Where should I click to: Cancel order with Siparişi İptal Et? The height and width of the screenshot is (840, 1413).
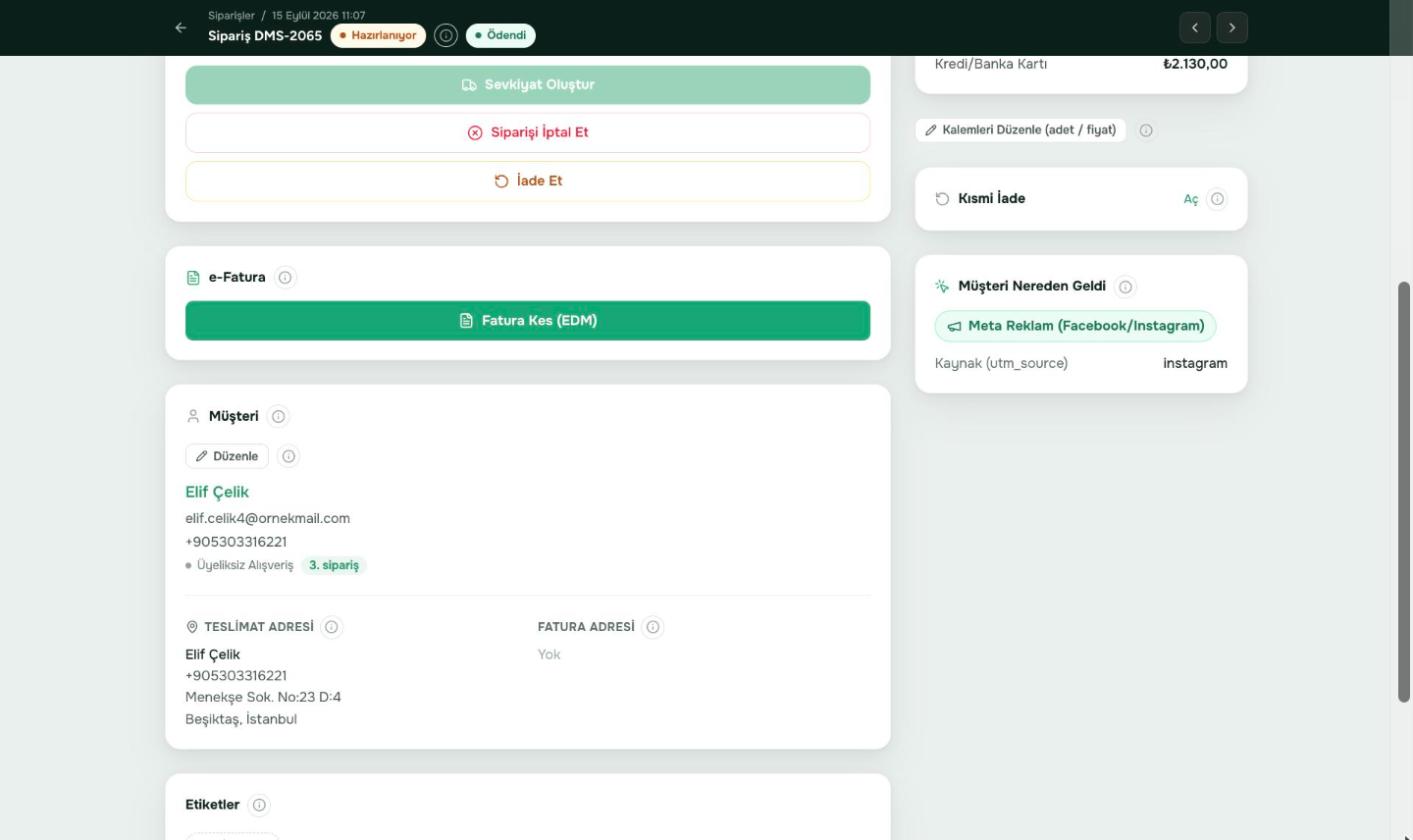click(528, 133)
